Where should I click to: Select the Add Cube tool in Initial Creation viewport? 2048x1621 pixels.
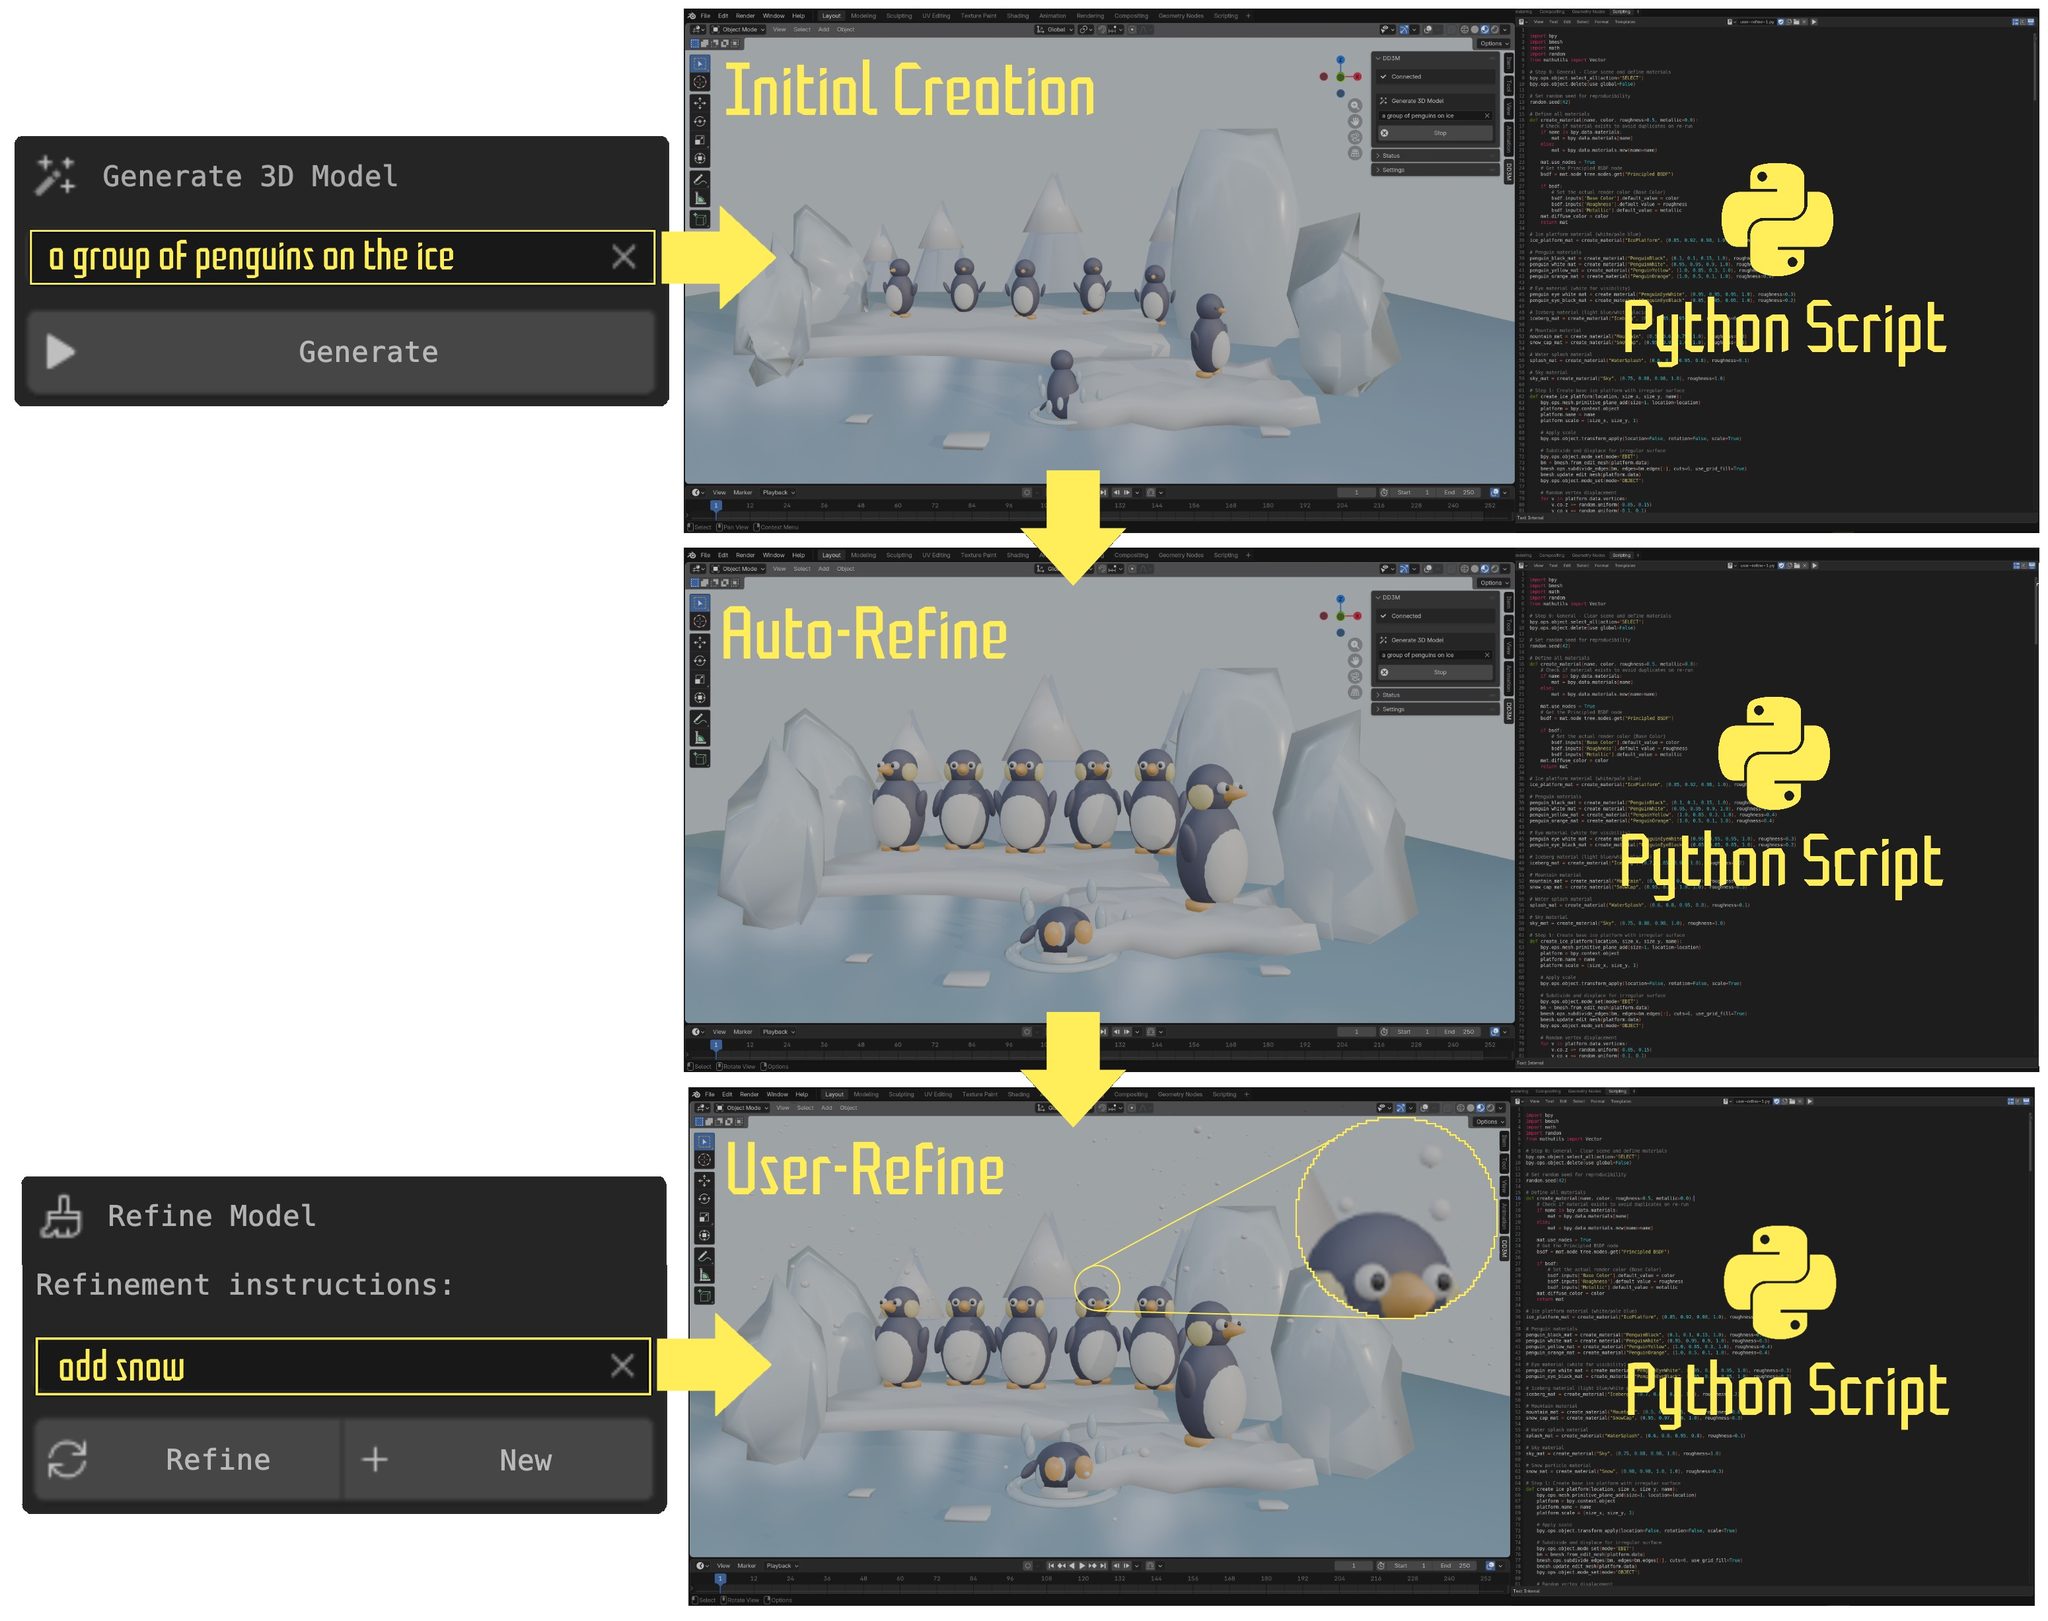[700, 219]
